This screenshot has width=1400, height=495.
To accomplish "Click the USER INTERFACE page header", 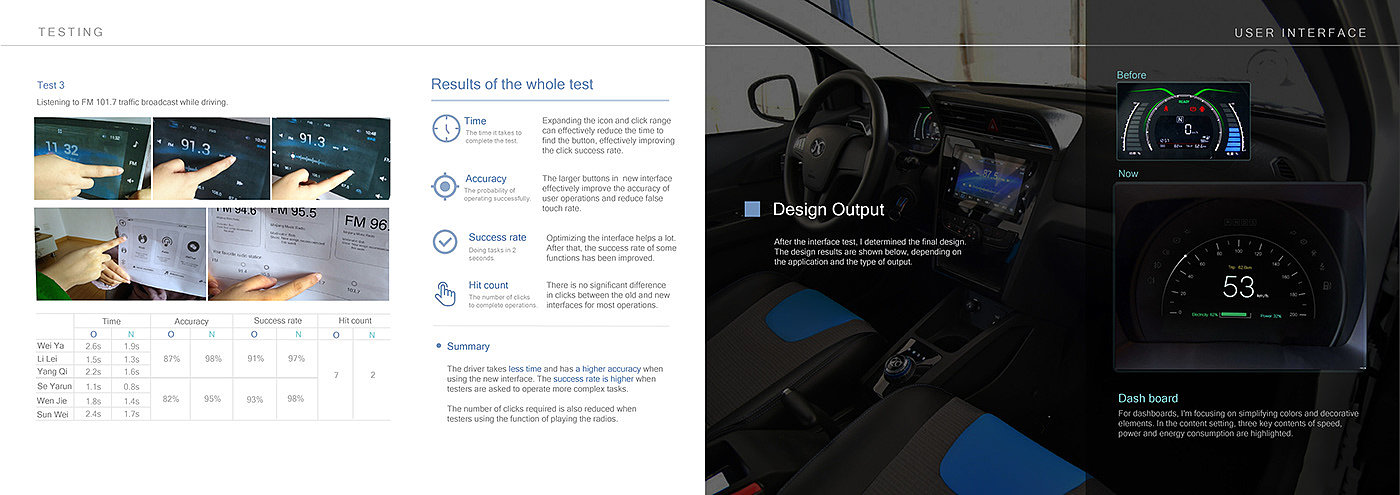I will (x=1300, y=33).
